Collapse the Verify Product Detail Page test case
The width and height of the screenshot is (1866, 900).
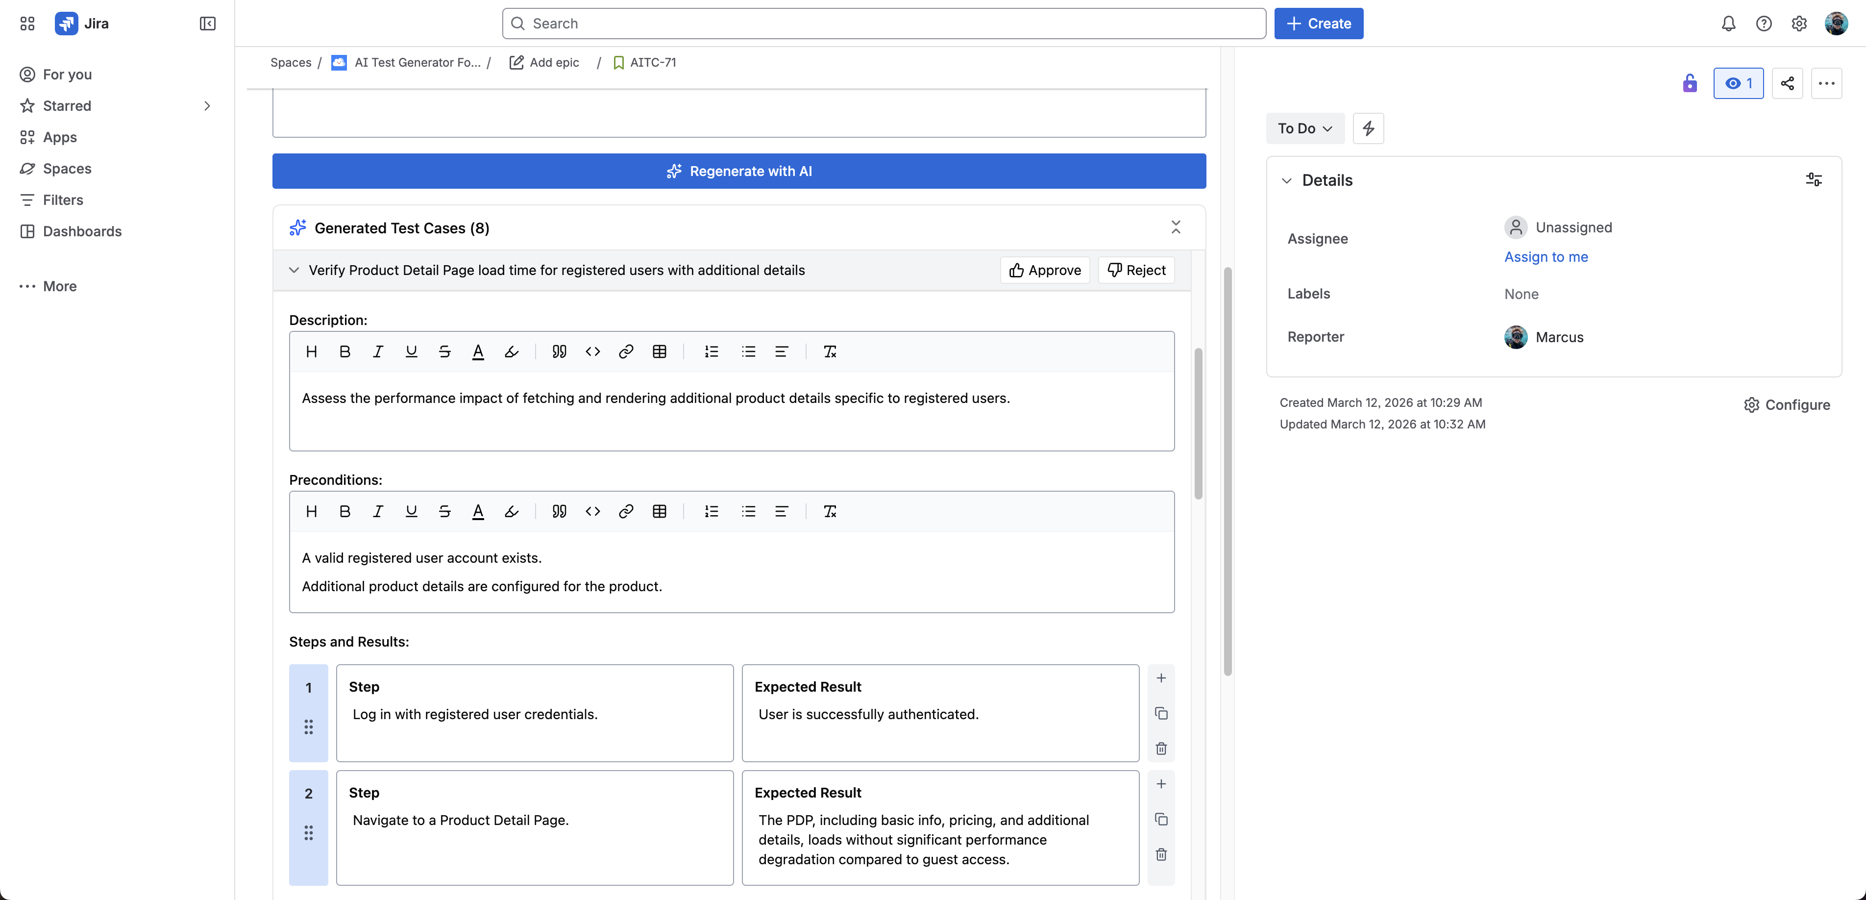294,270
